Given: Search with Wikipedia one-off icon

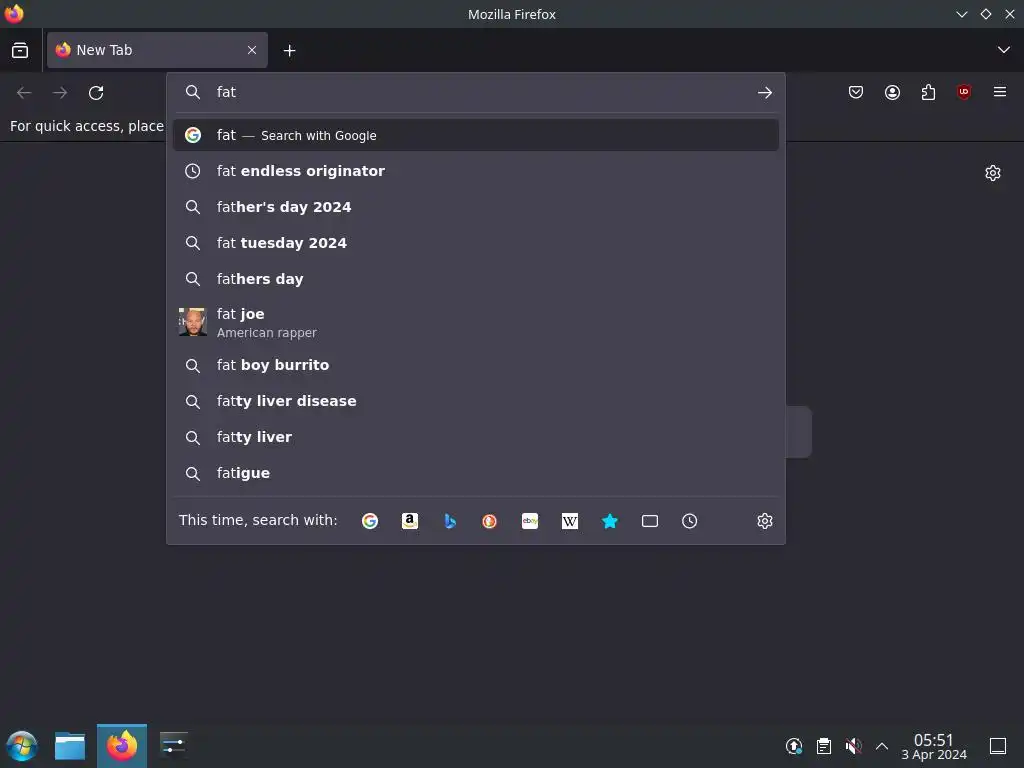Looking at the screenshot, I should tap(569, 520).
